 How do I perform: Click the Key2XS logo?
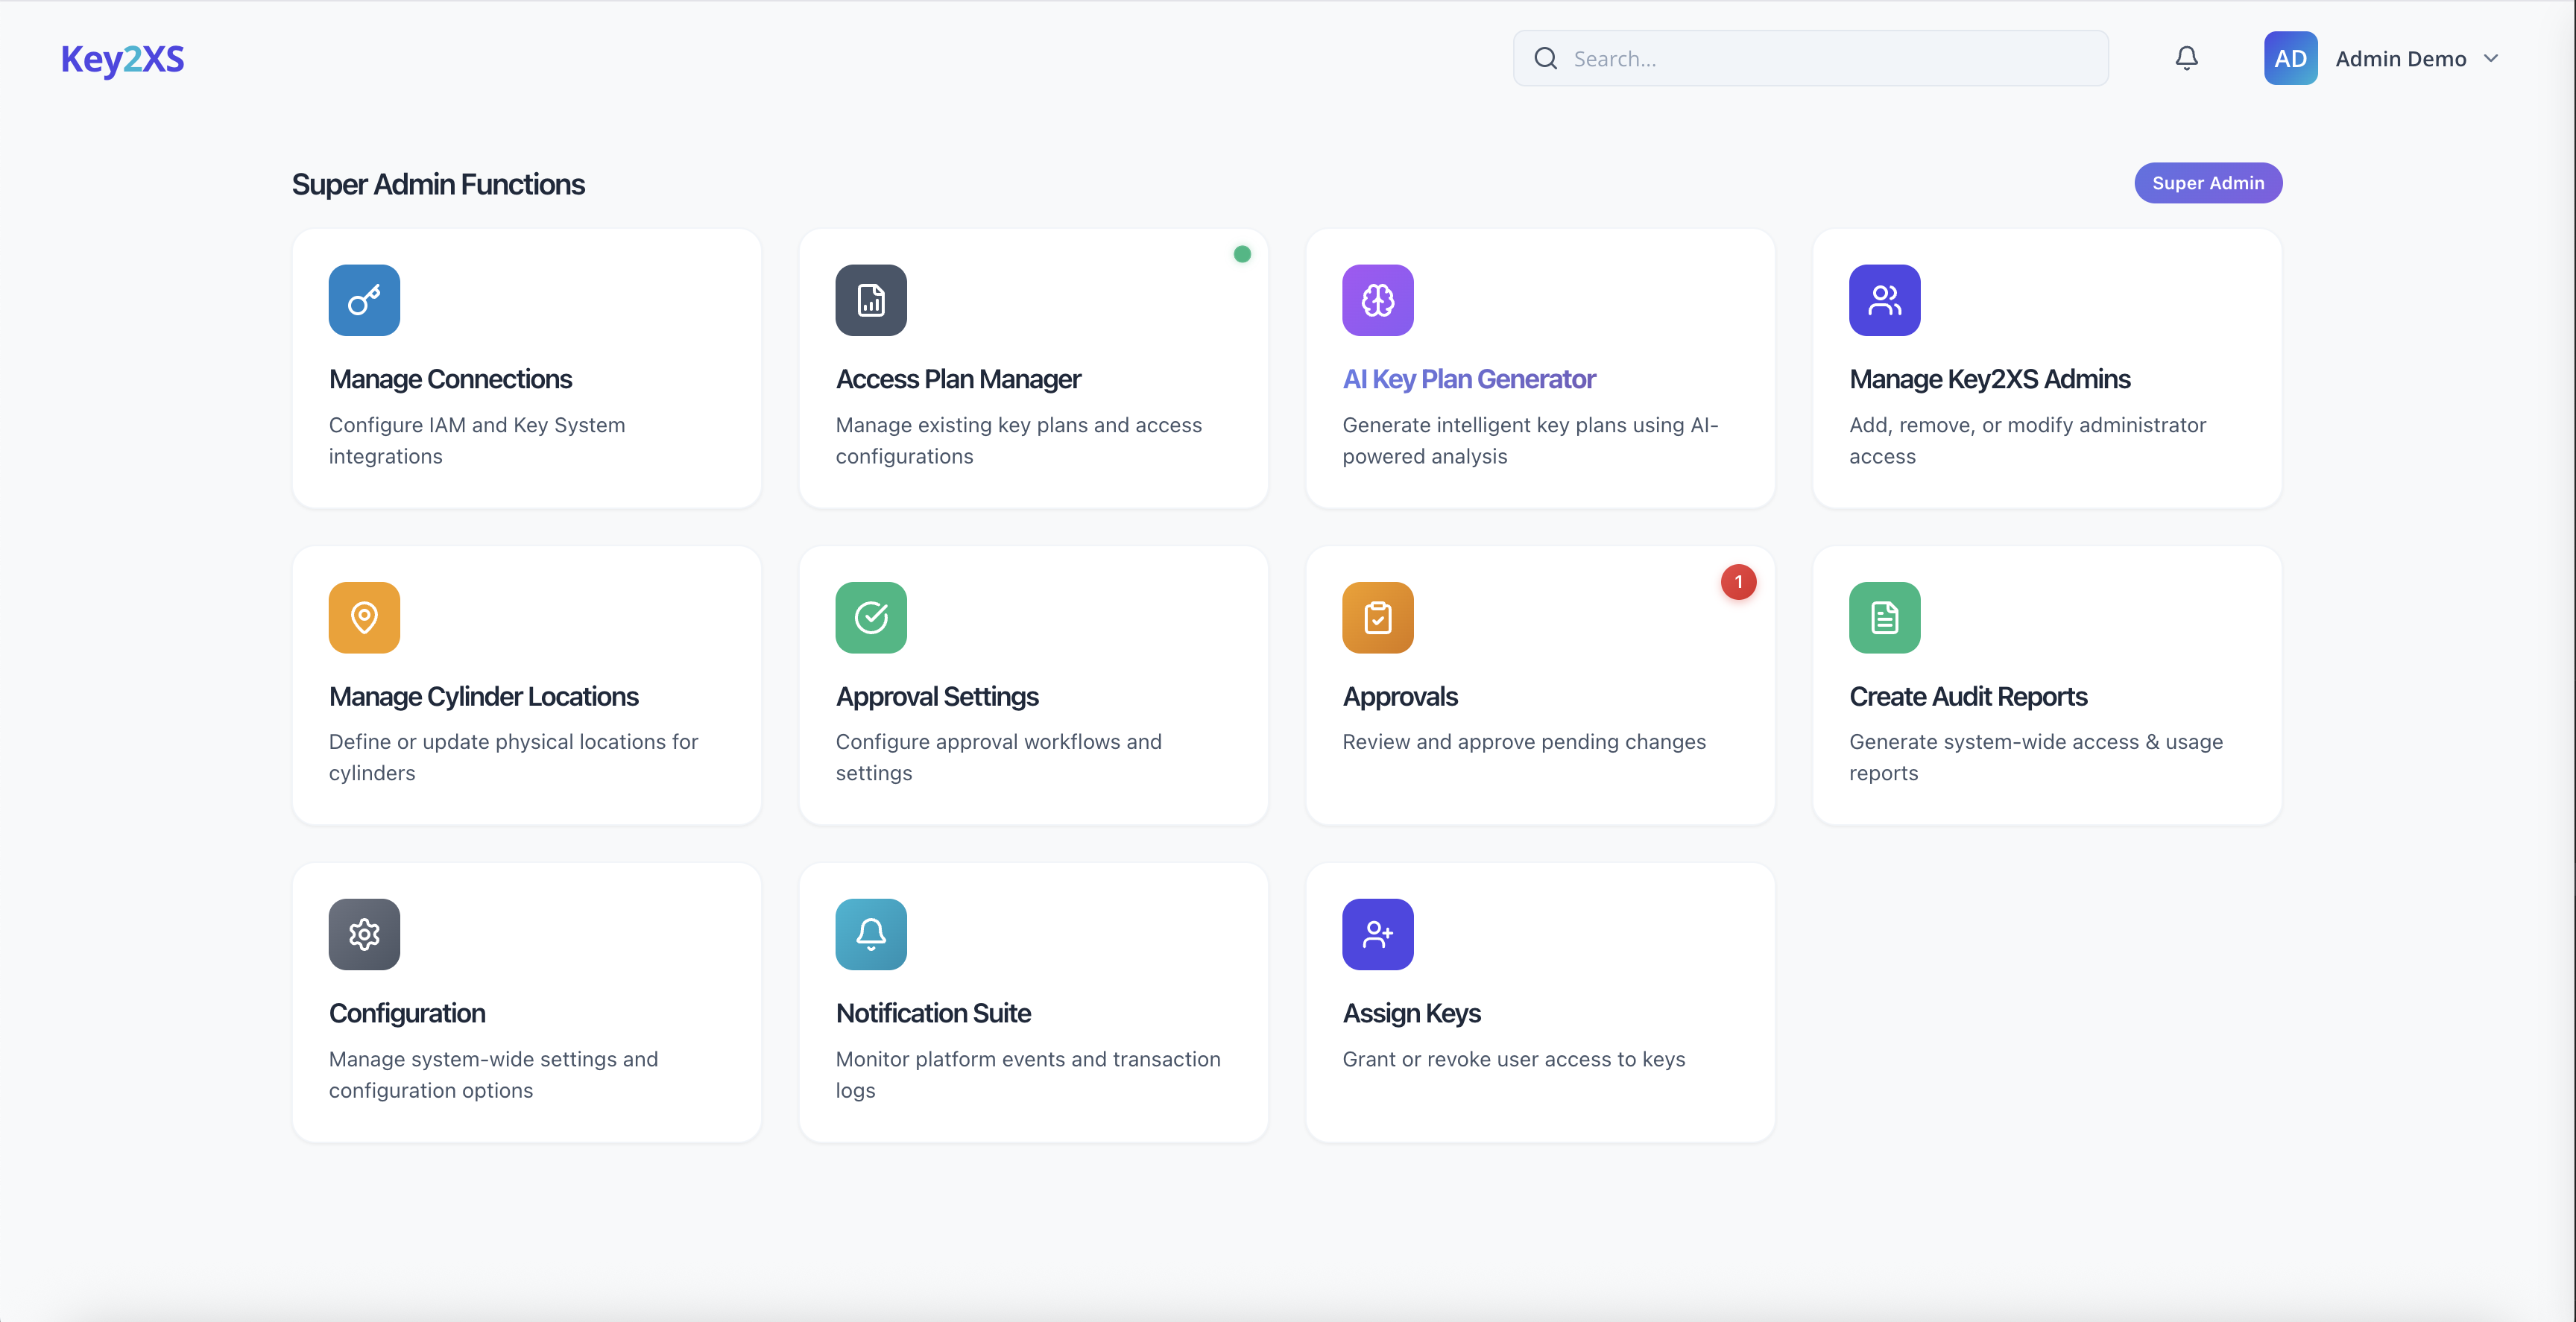click(x=123, y=59)
